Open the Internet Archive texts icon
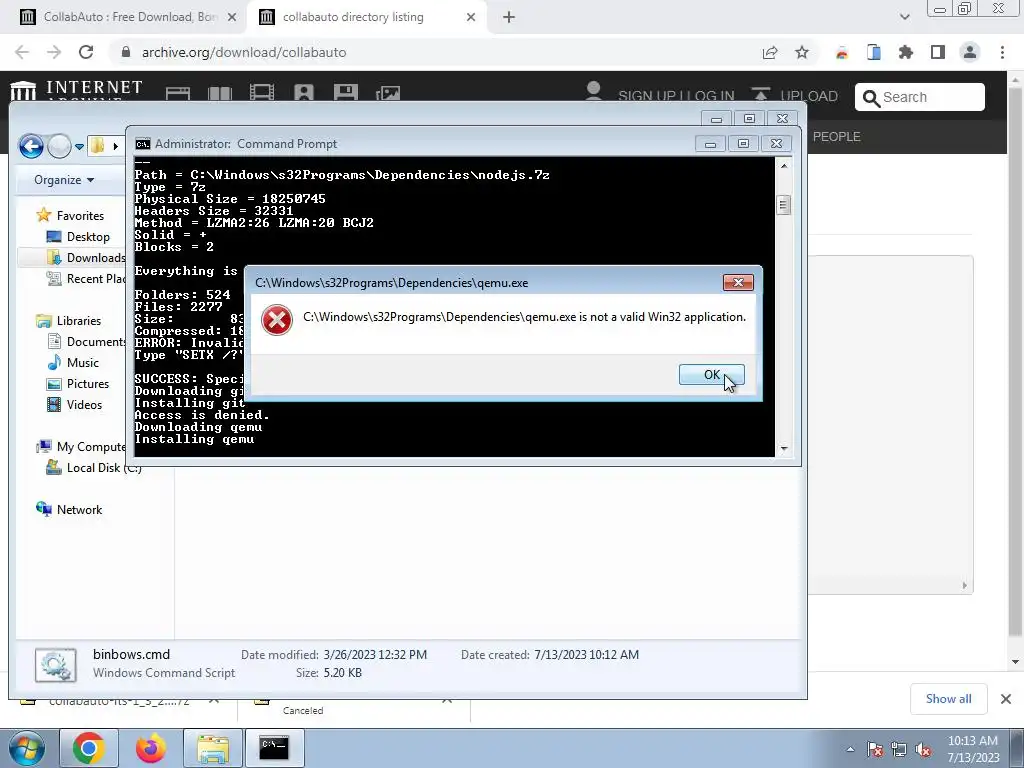1024x768 pixels. (x=220, y=93)
